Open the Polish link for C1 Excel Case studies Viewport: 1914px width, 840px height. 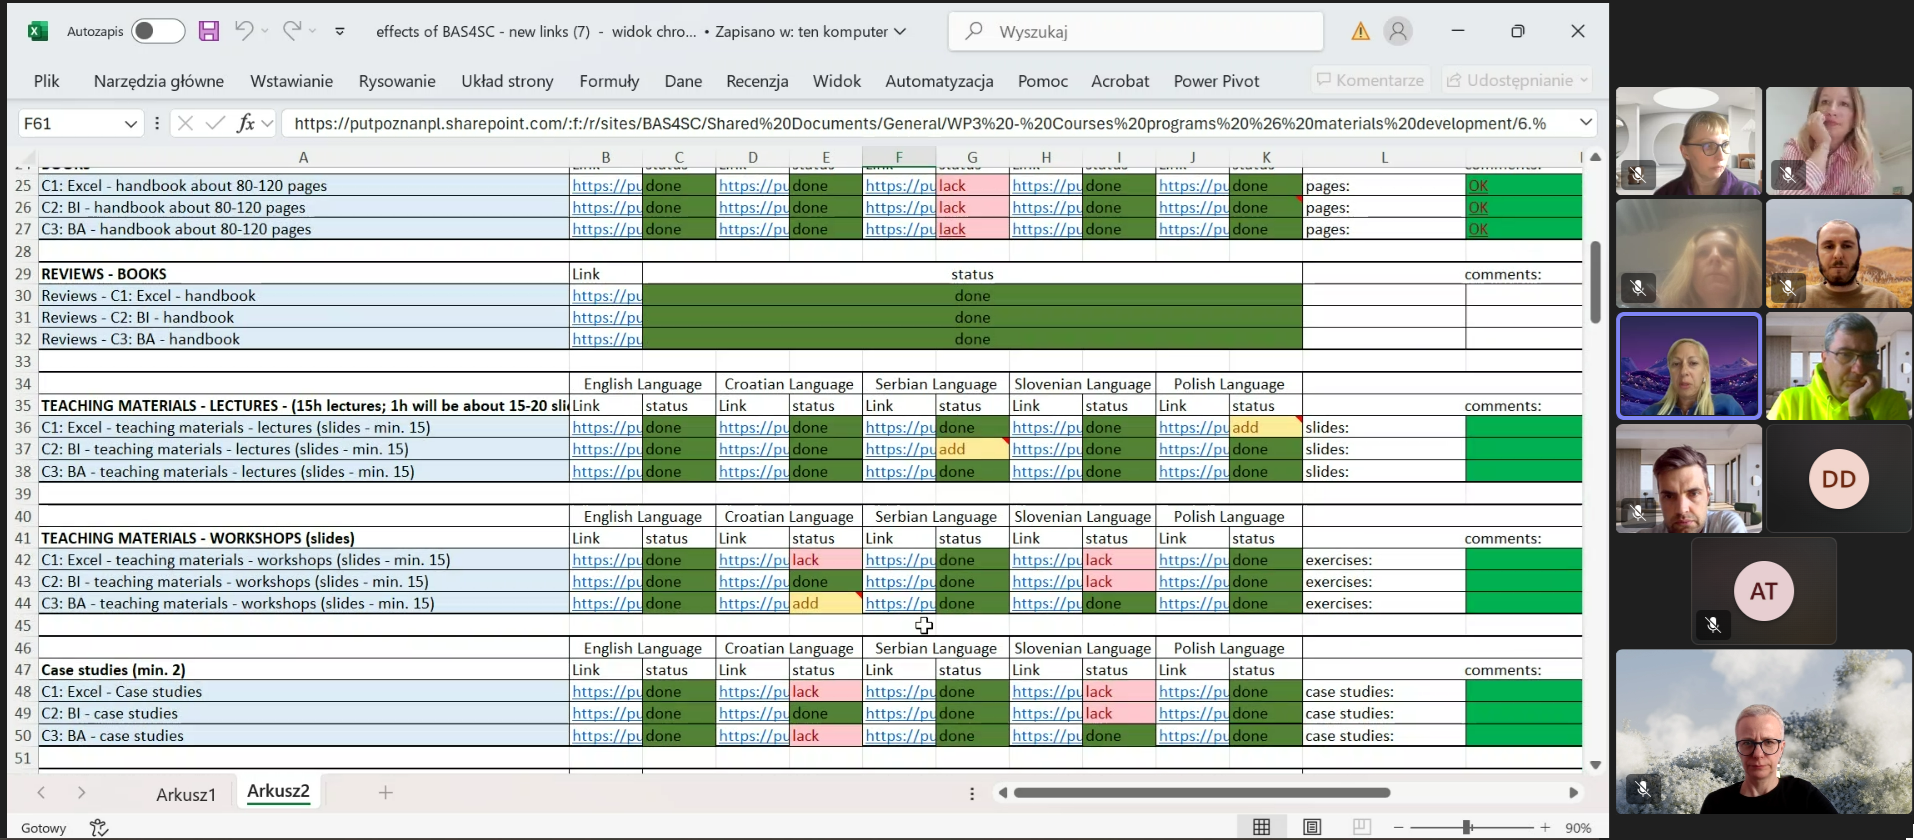[x=1193, y=691]
